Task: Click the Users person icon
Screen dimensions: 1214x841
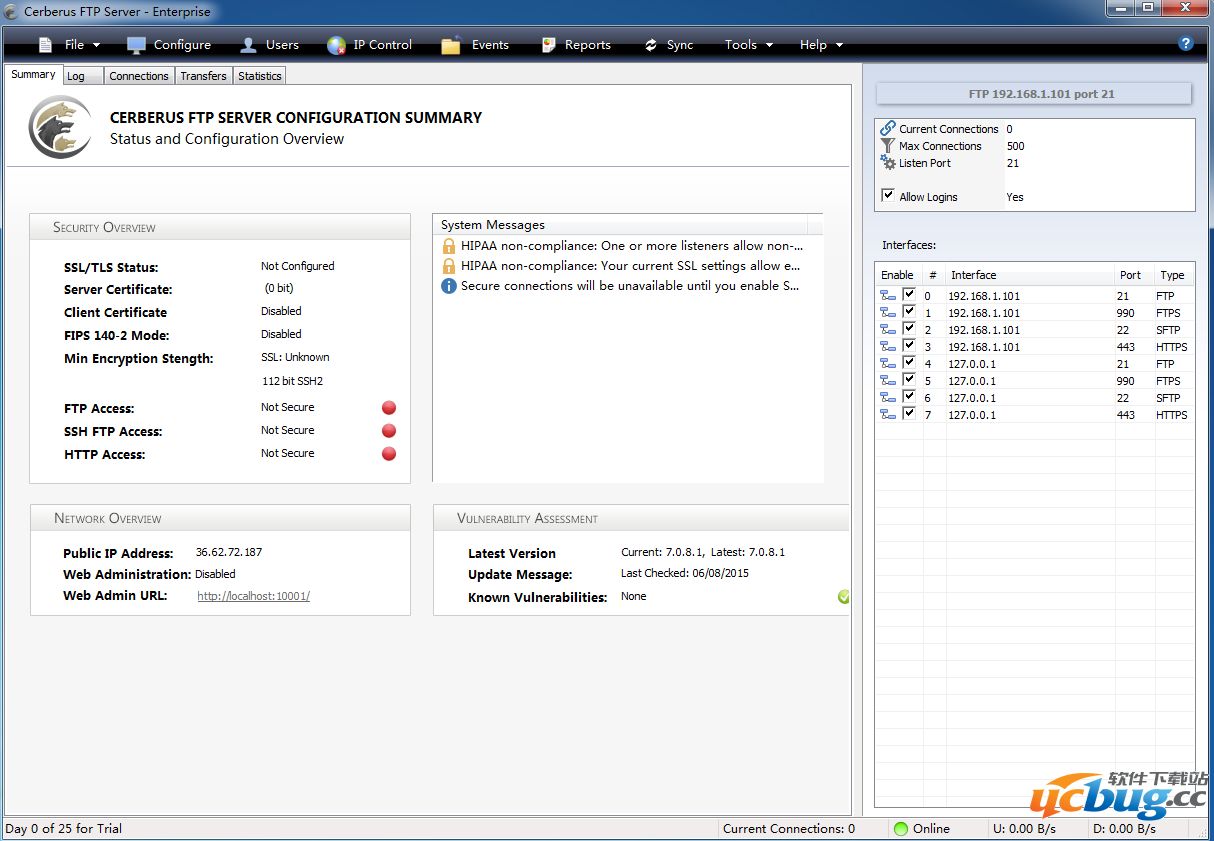Action: pos(249,45)
